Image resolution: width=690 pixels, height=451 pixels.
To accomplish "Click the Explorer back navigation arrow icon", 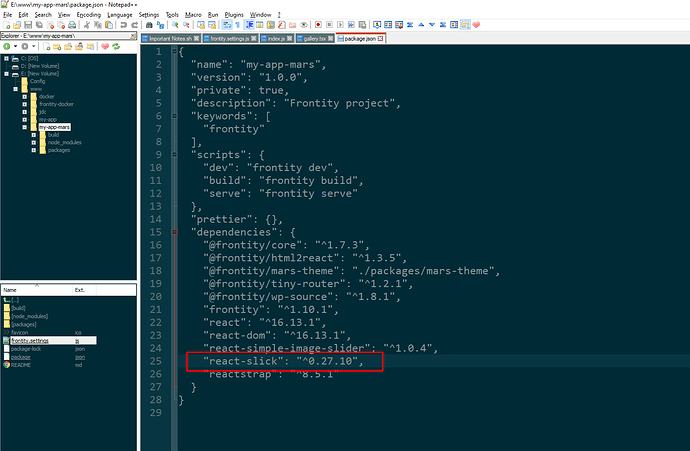I will coord(7,46).
